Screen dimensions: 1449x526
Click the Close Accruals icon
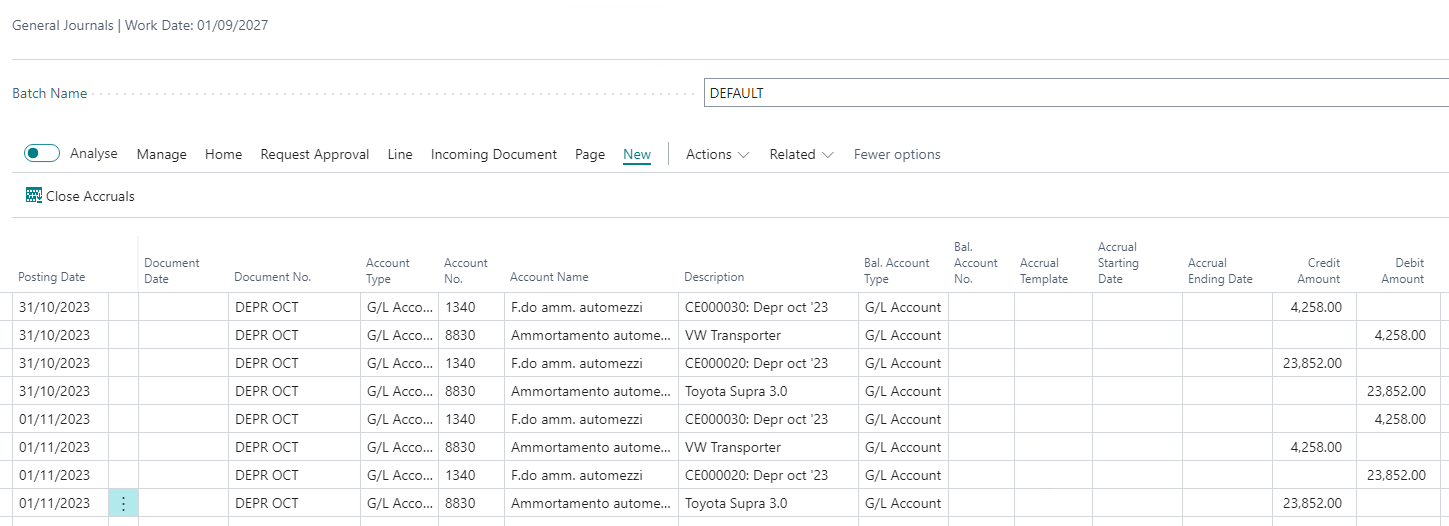pyautogui.click(x=34, y=196)
